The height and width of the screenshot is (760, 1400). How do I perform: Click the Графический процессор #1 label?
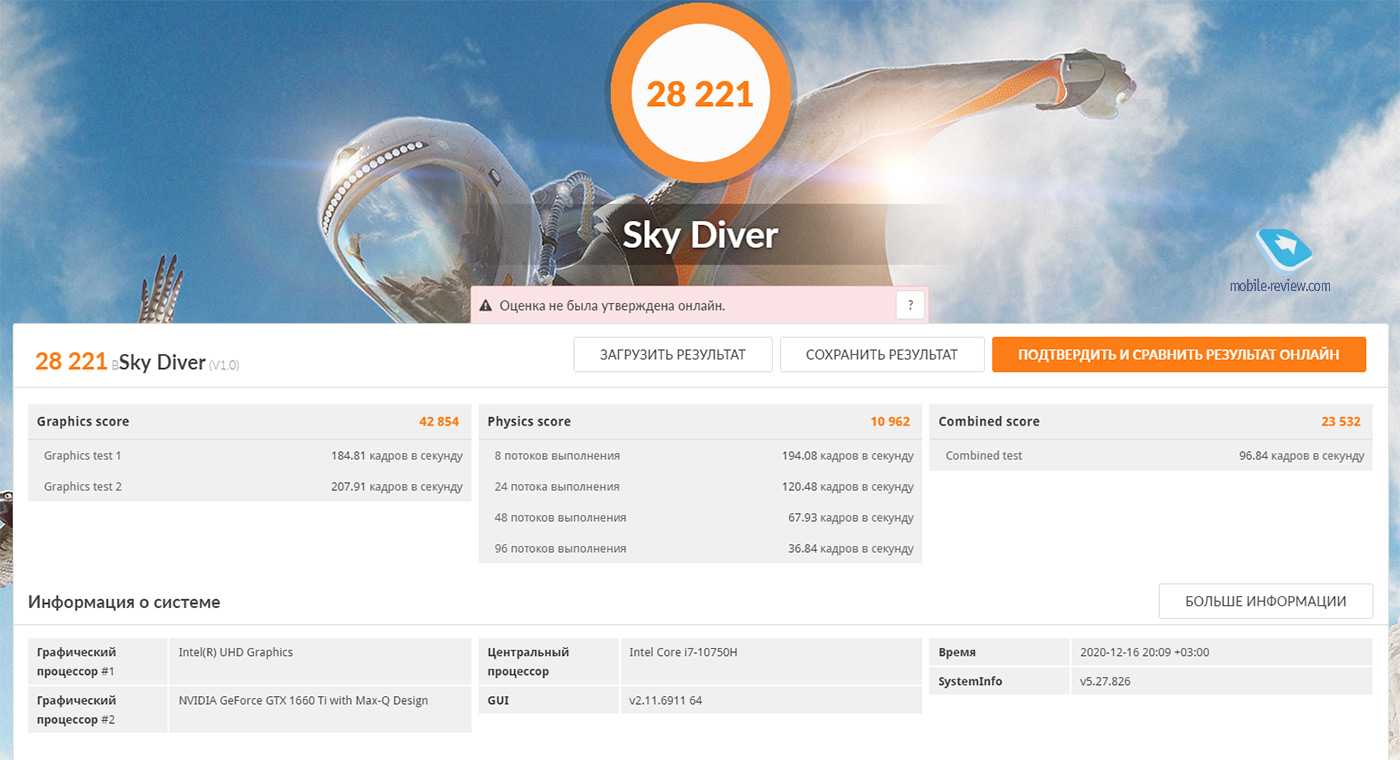(98, 661)
